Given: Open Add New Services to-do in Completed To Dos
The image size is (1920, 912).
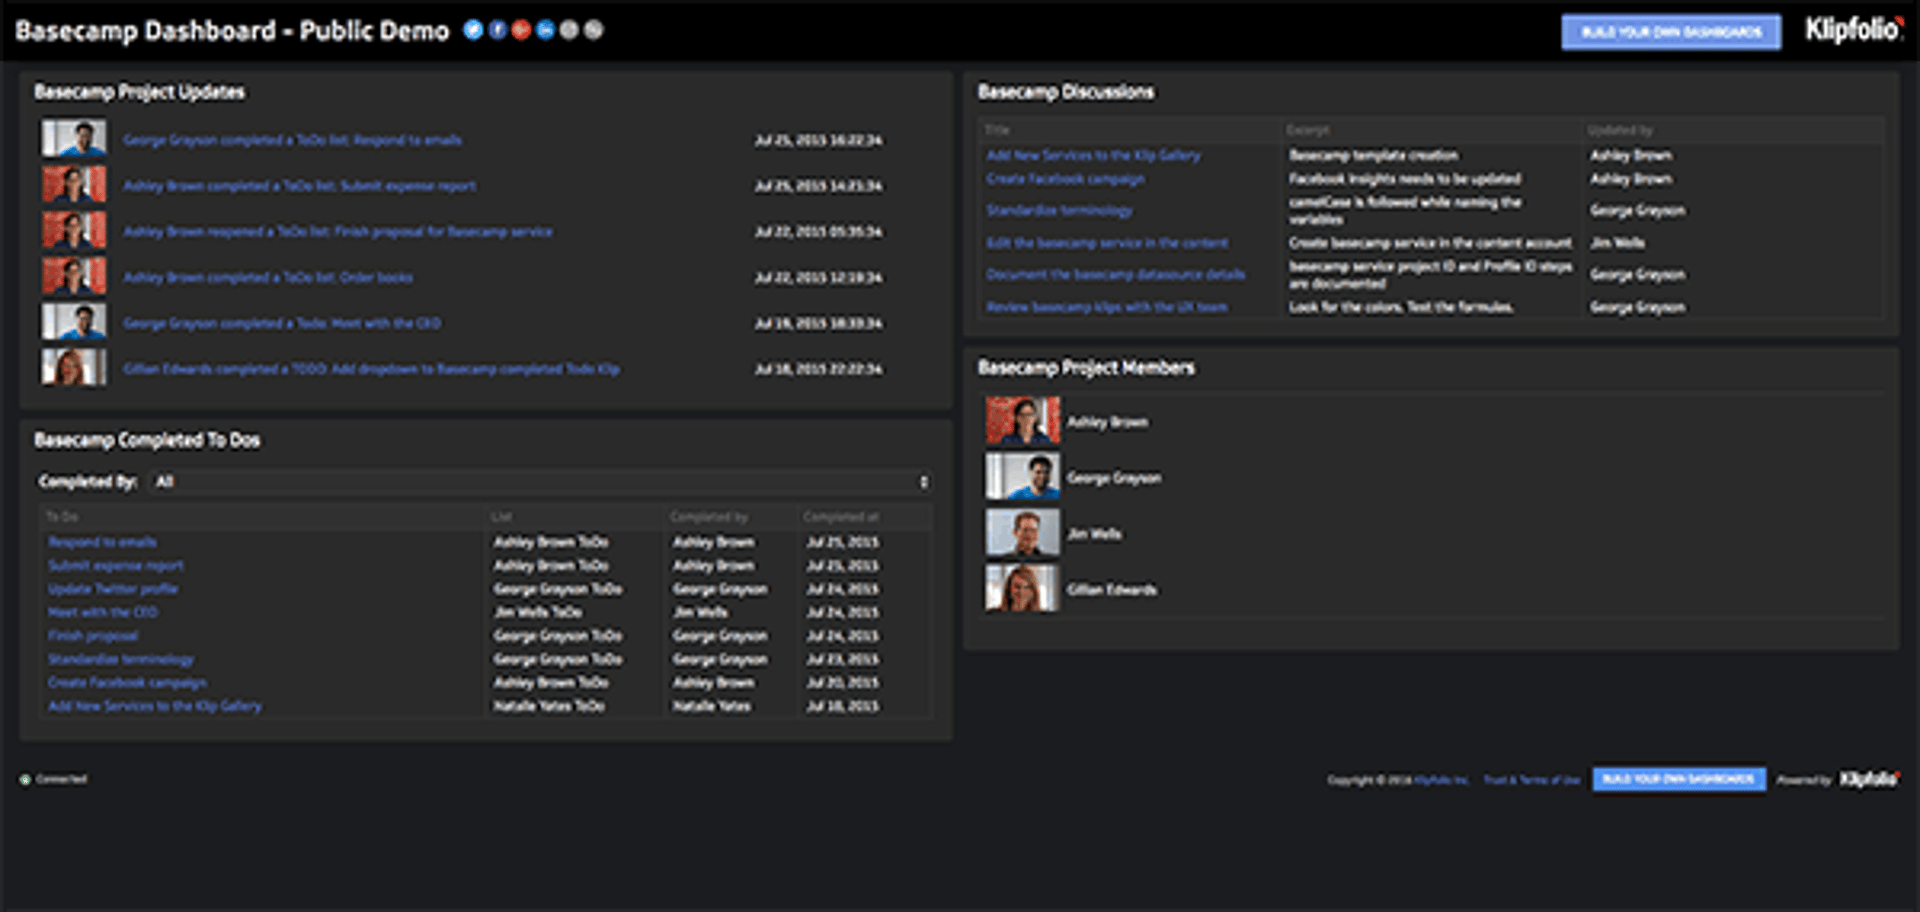Looking at the screenshot, I should point(155,706).
